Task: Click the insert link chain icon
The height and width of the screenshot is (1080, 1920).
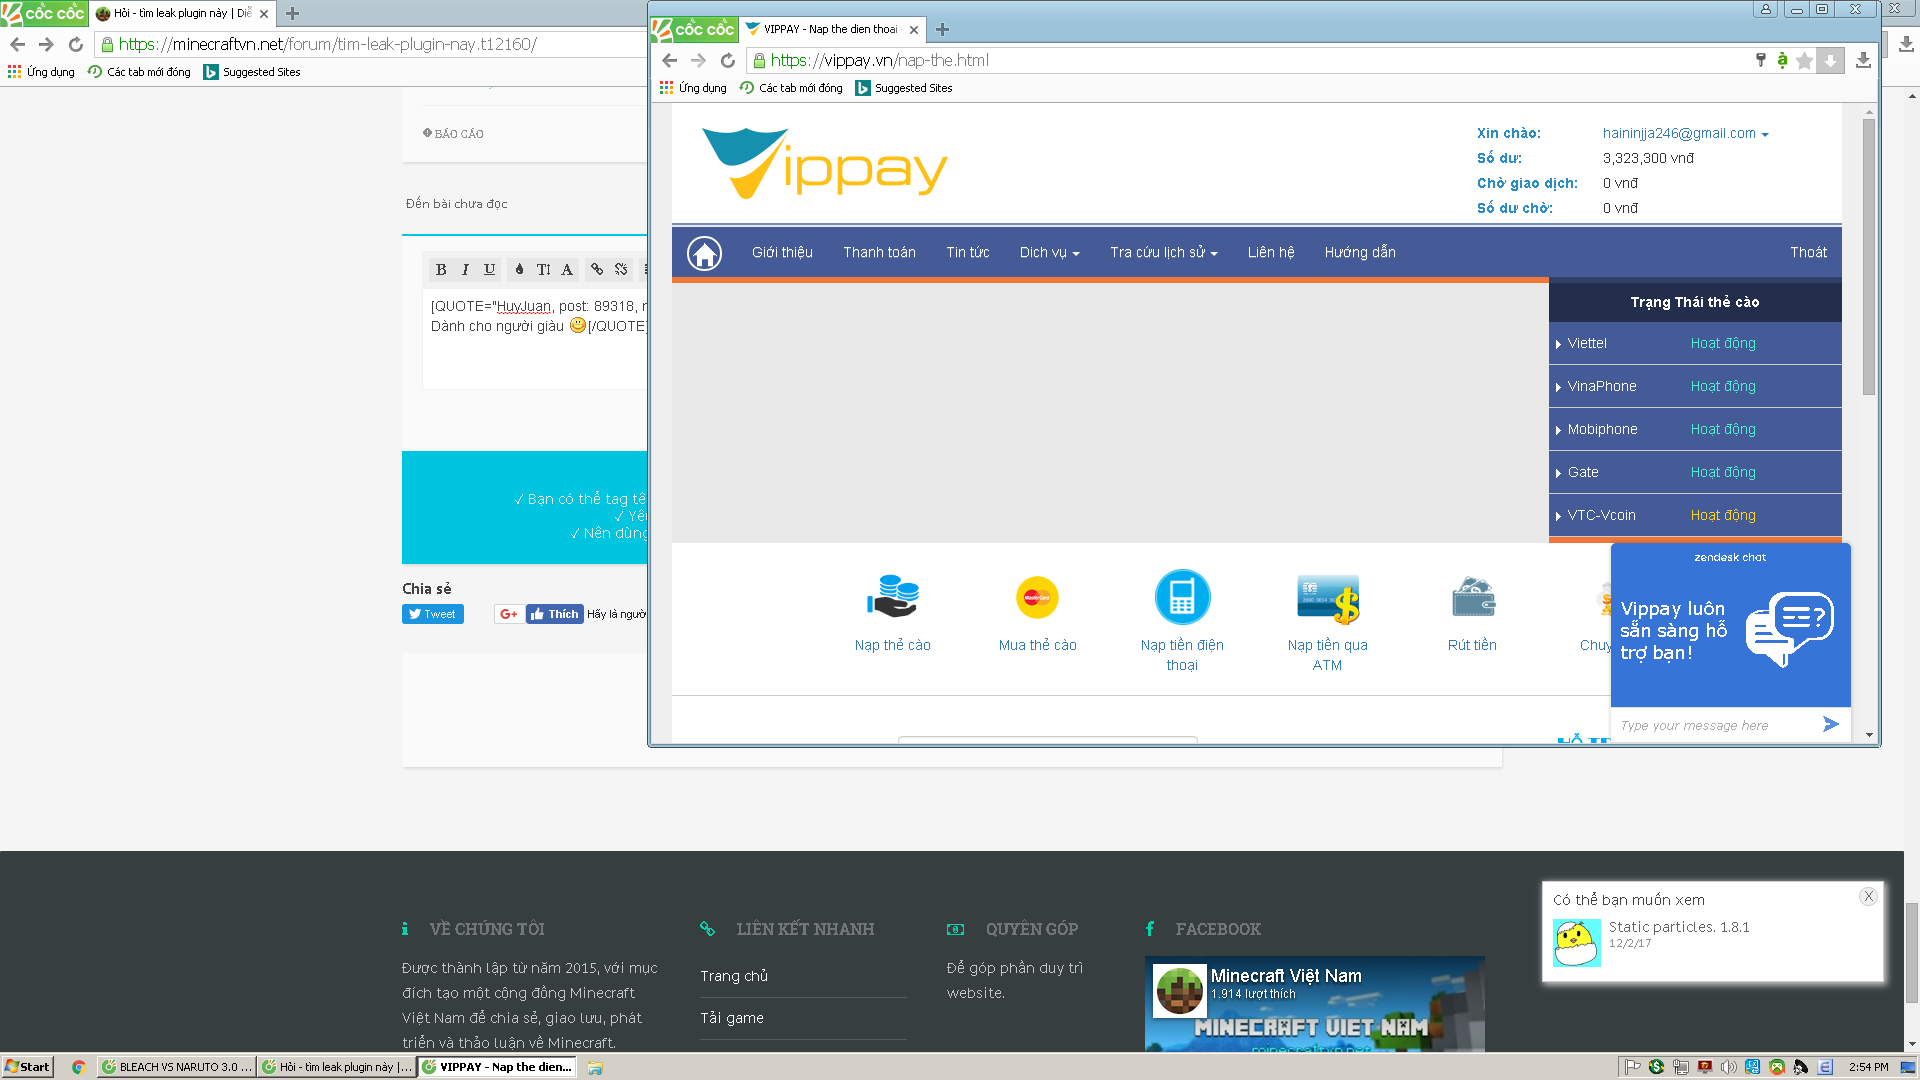Action: click(597, 269)
